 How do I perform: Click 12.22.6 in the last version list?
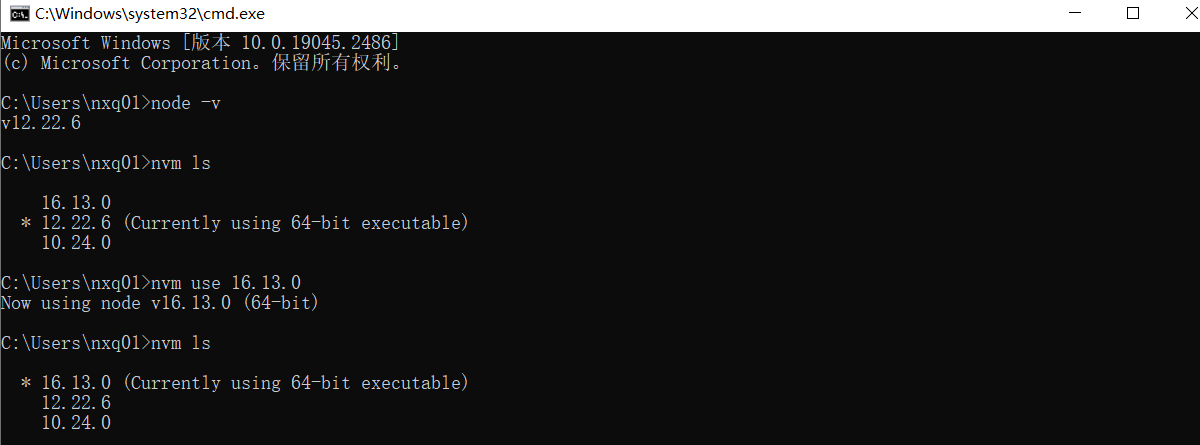tap(76, 403)
